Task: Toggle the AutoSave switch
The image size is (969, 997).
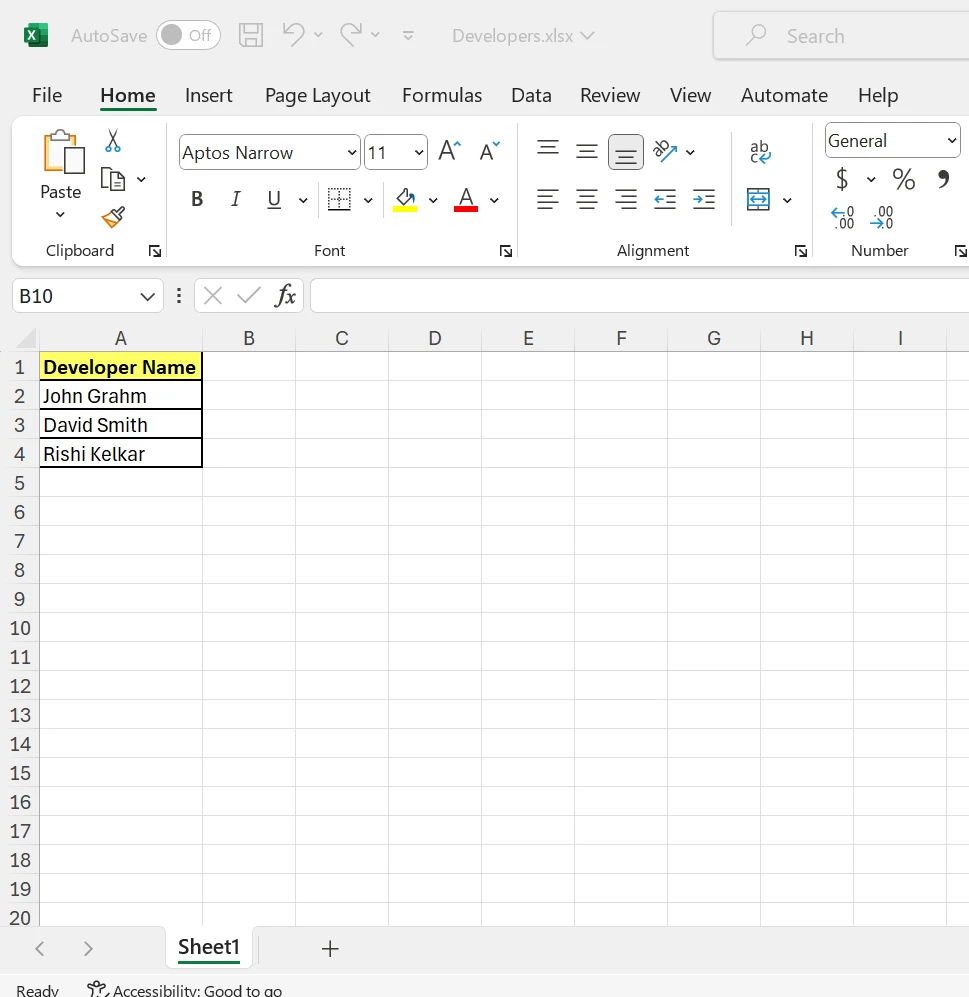Action: tap(187, 36)
